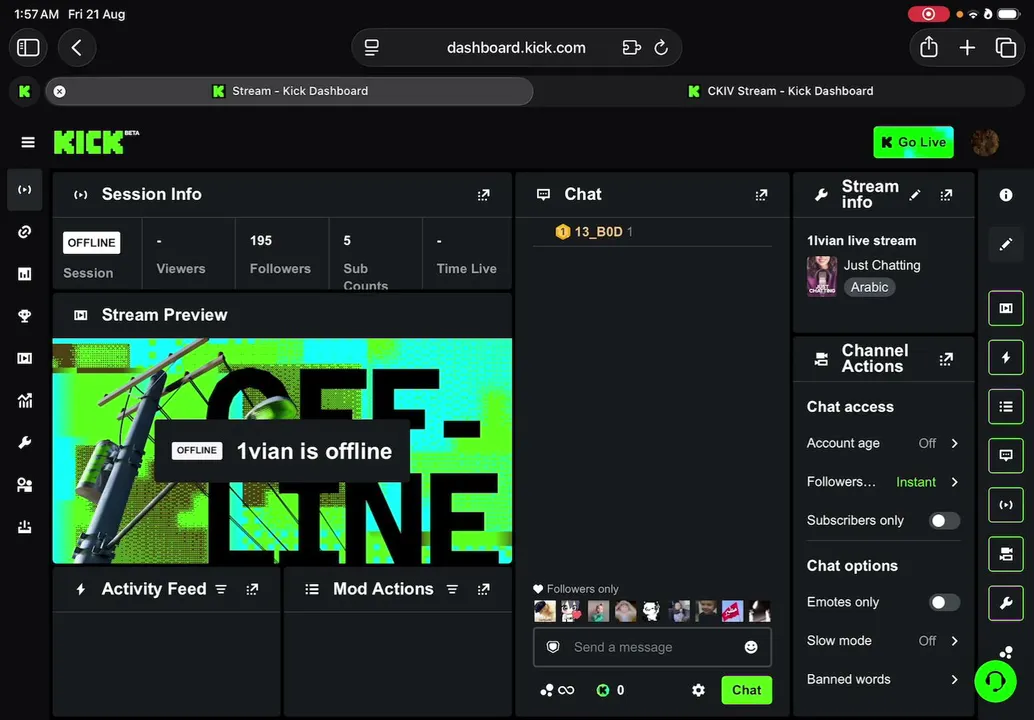Image resolution: width=1034 pixels, height=720 pixels.
Task: Click the Kick points balance 0
Action: [x=611, y=690]
